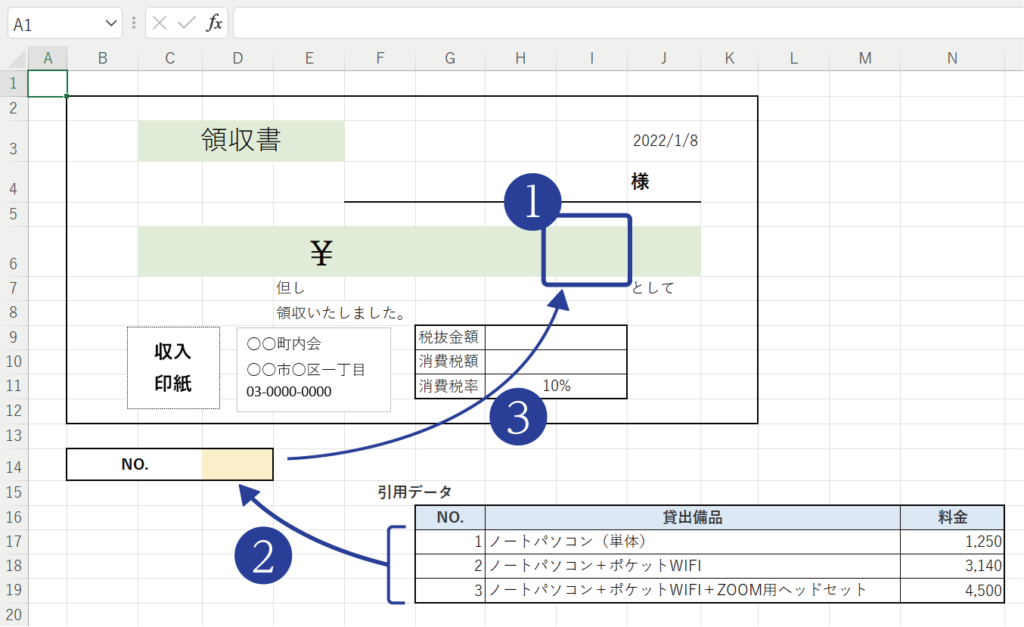Click the Select All corner triangle
Screen dimensions: 1024x627
pyautogui.click(x=14, y=59)
